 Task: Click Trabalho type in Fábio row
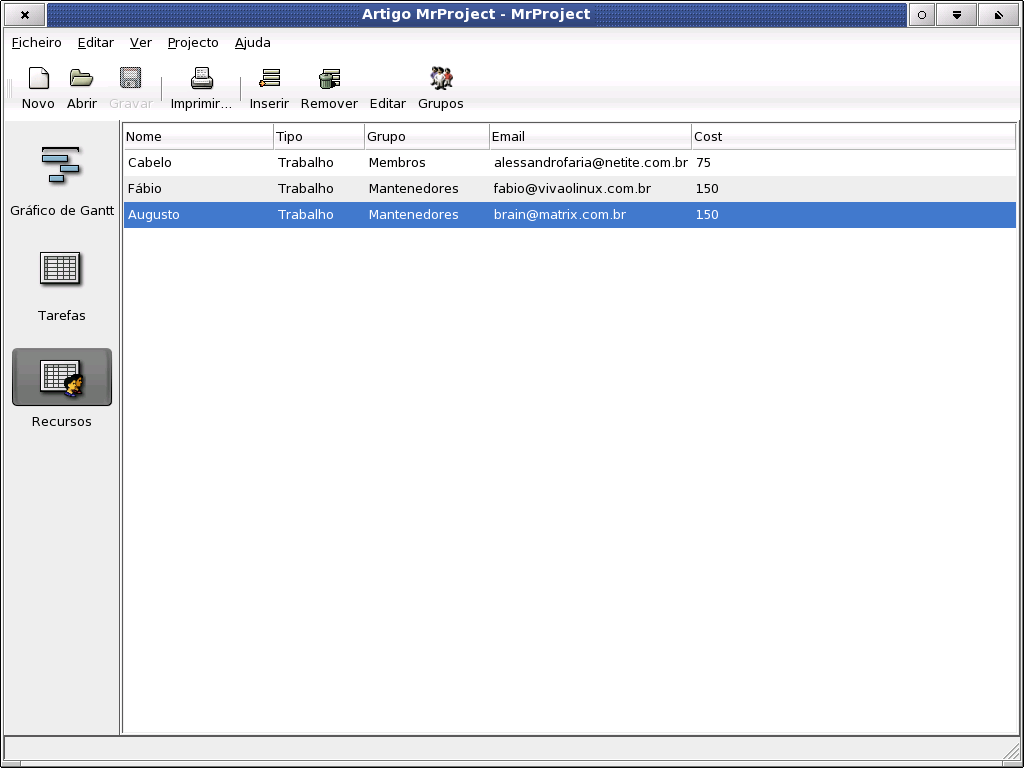click(x=306, y=189)
